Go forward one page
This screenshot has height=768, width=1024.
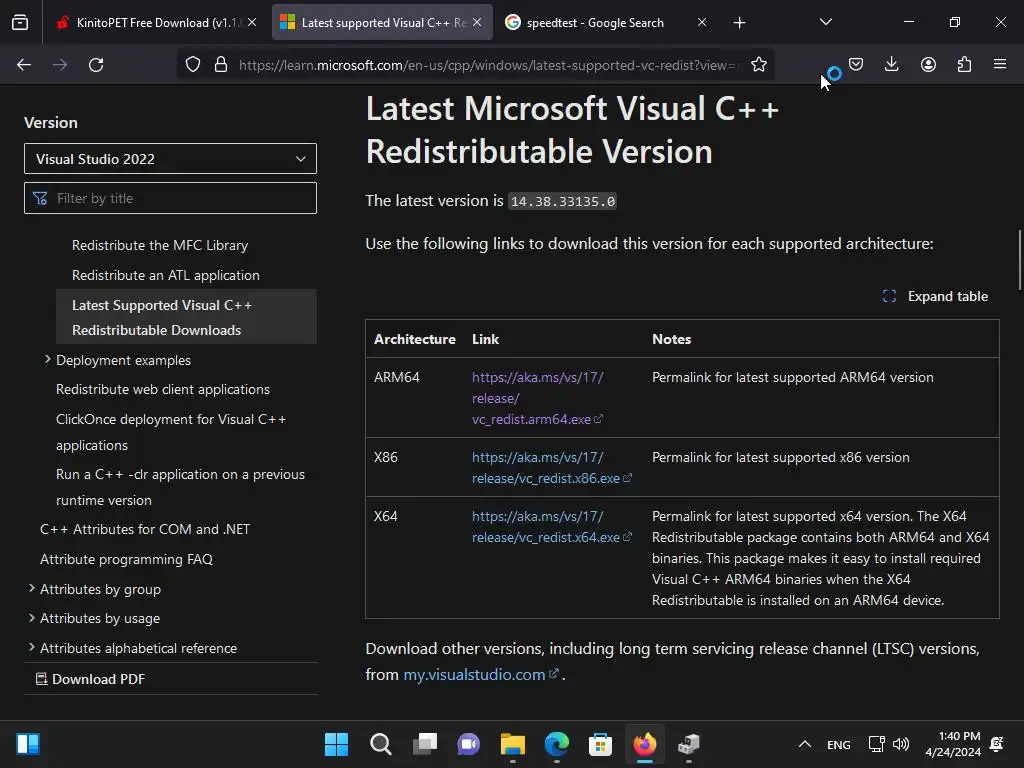click(x=60, y=65)
